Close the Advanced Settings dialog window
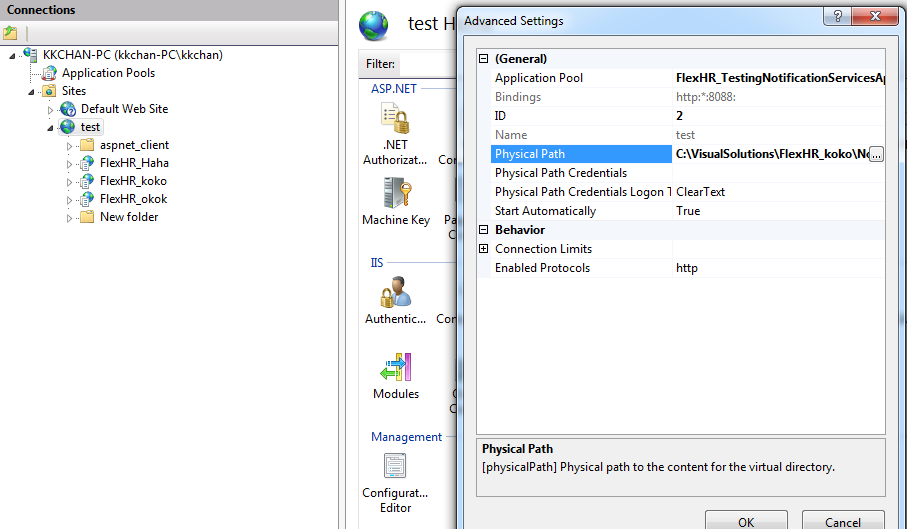The width and height of the screenshot is (907, 529). 875,16
